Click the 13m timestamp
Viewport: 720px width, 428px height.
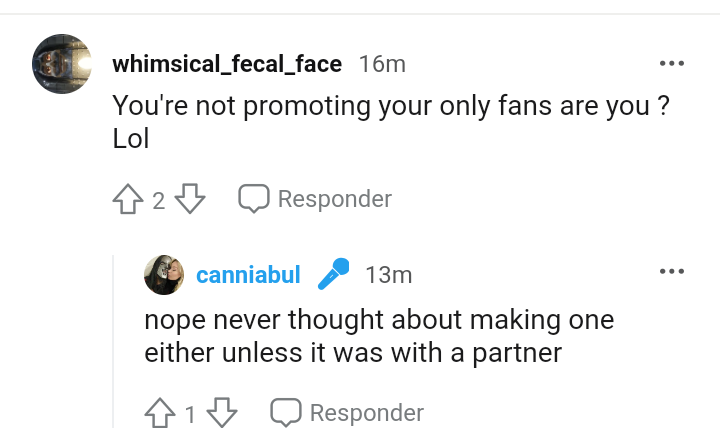tap(389, 275)
